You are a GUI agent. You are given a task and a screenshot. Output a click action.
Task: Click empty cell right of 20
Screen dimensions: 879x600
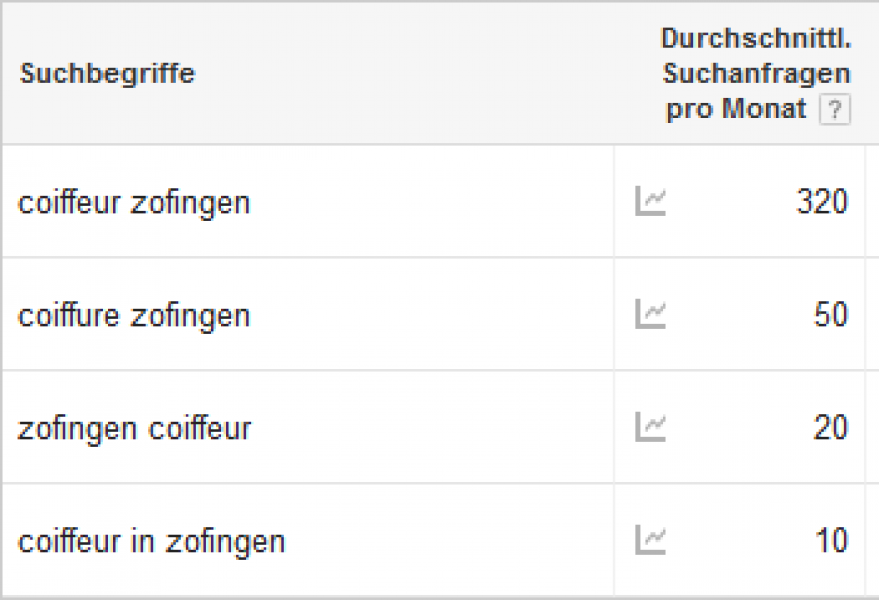[872, 429]
